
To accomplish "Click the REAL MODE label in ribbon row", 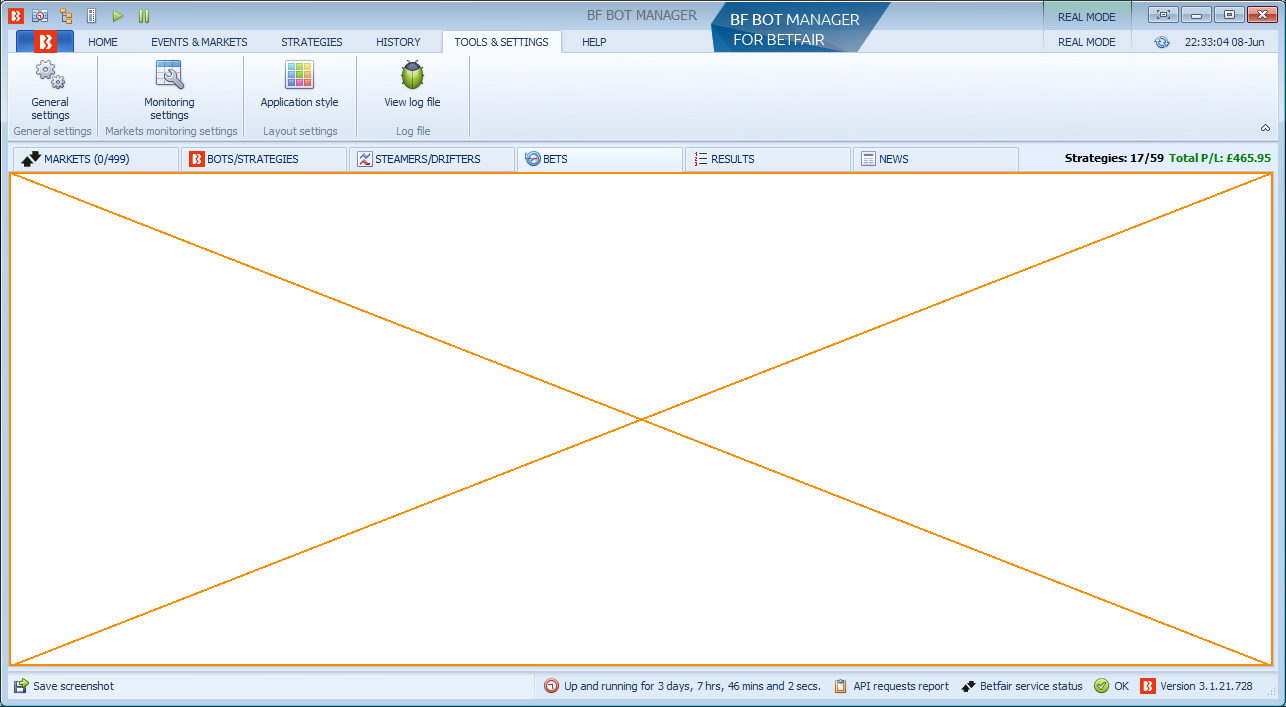I will click(x=1087, y=42).
